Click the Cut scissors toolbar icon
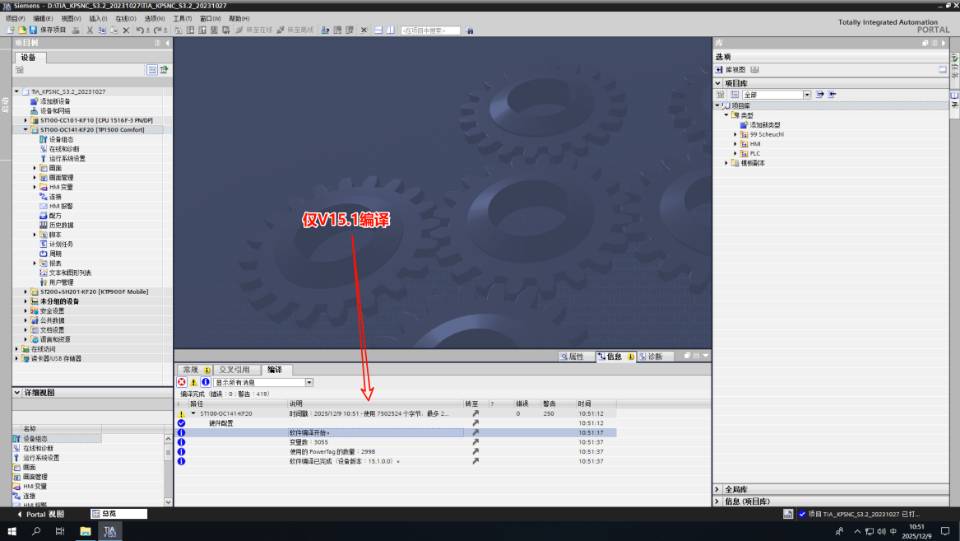The image size is (960, 541). click(89, 30)
